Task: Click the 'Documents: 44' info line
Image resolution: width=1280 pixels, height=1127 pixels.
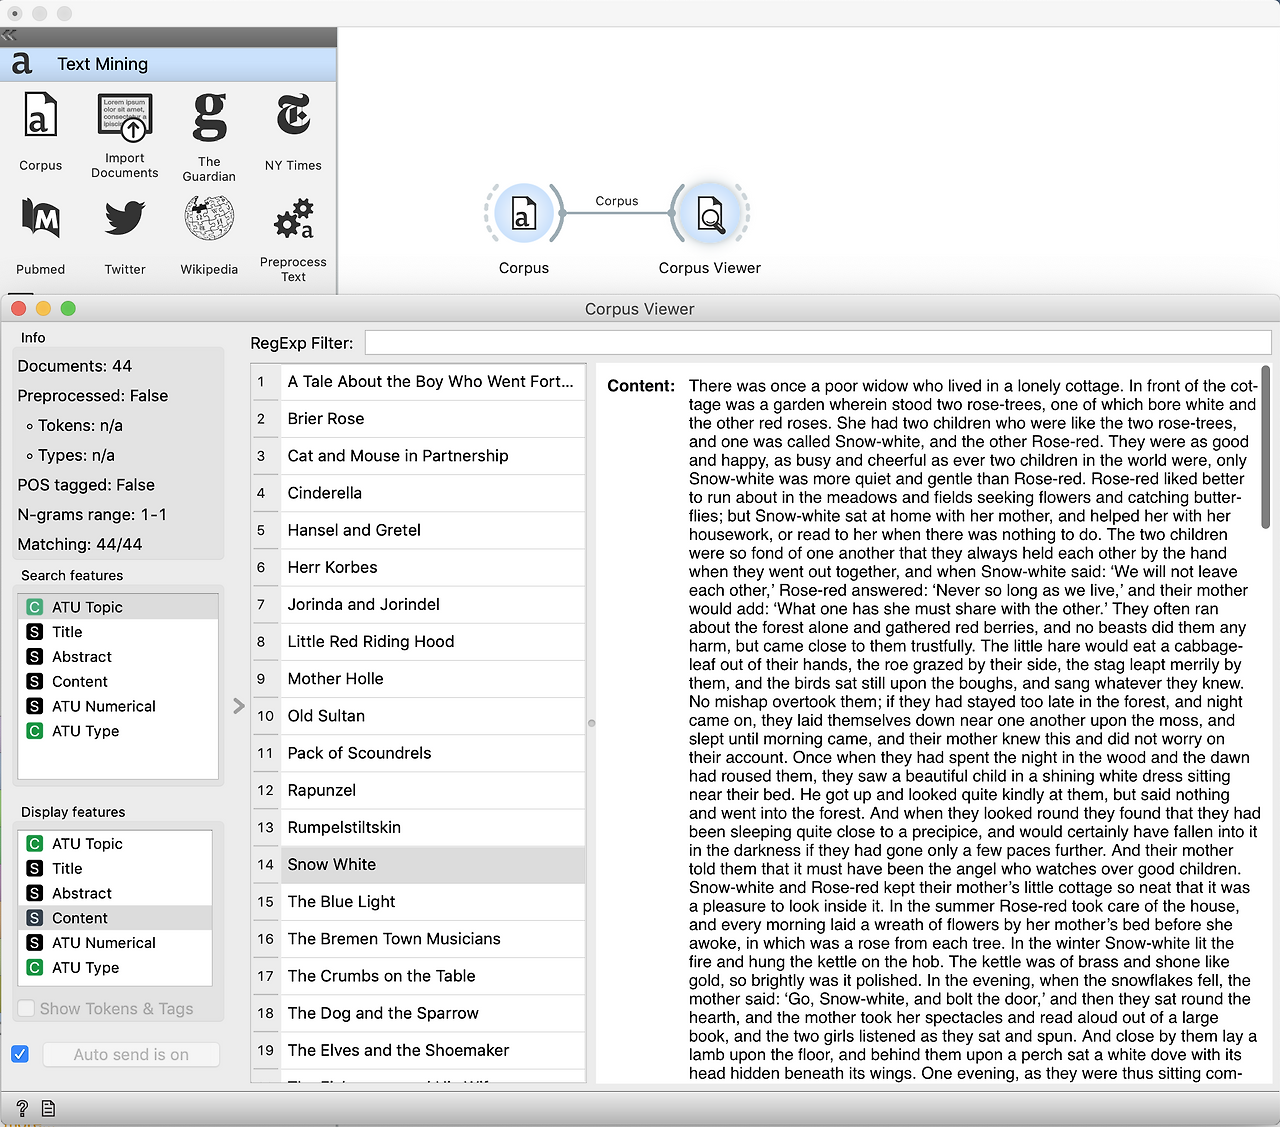Action: (x=75, y=366)
